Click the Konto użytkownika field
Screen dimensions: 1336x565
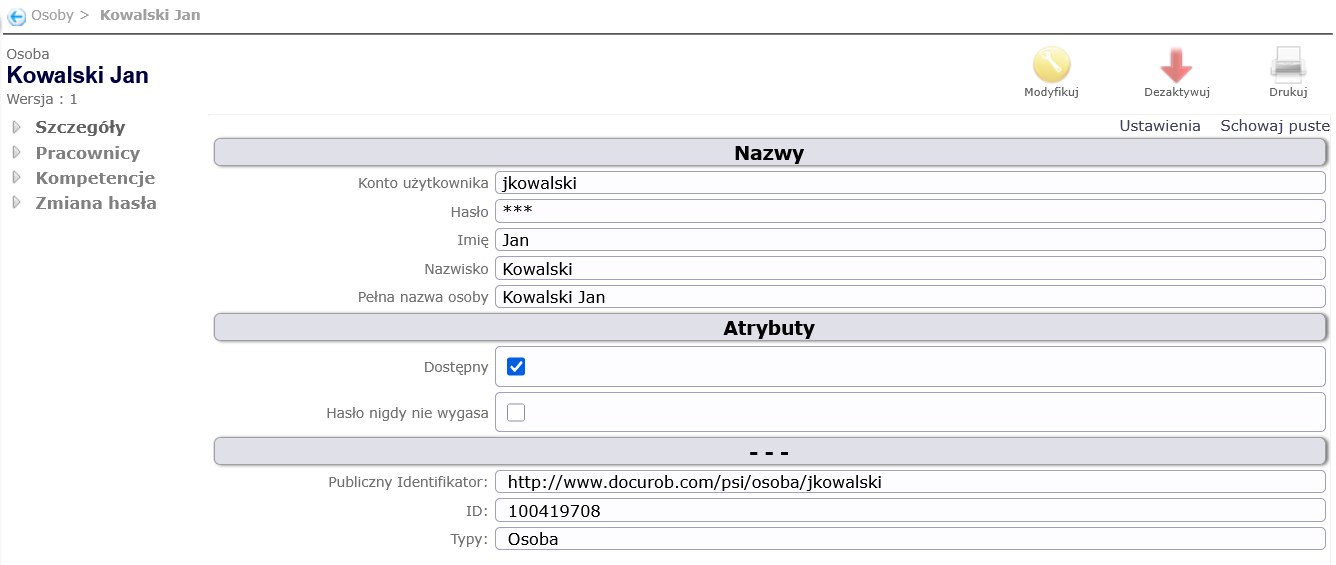(x=909, y=183)
